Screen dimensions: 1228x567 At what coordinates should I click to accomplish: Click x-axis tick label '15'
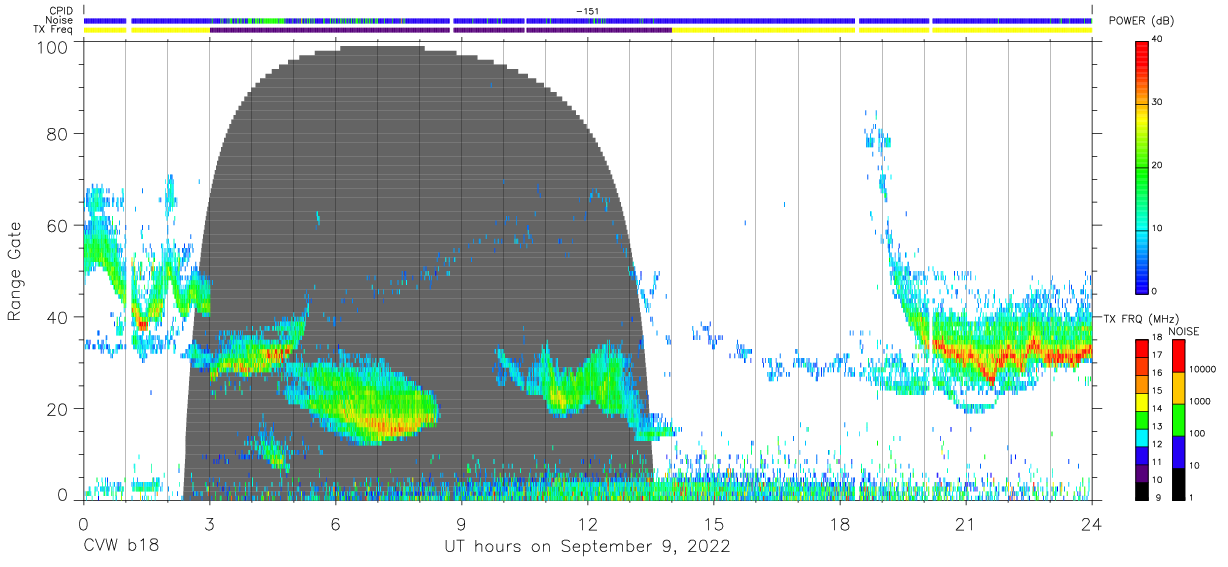tap(714, 524)
